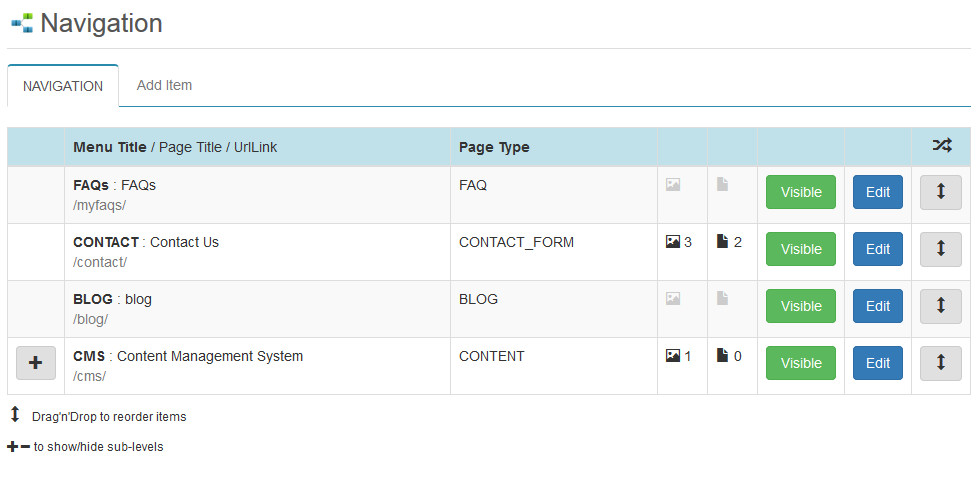Toggle Visible status of CMS item
The image size is (980, 481).
[x=801, y=364]
